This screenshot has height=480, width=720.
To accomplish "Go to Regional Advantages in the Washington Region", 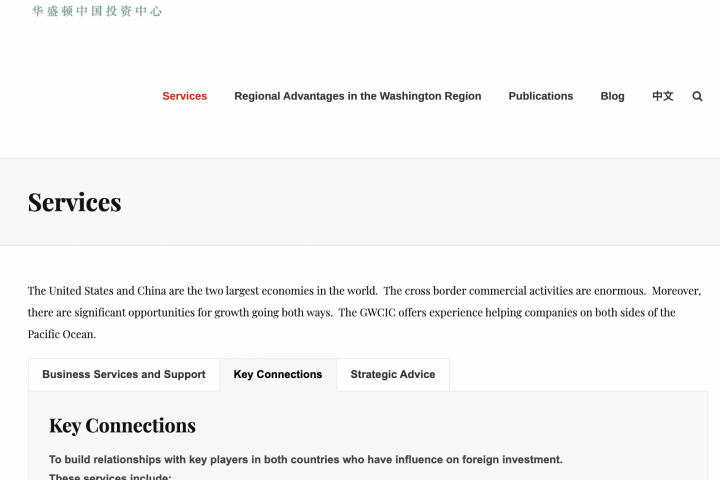I will pyautogui.click(x=358, y=96).
